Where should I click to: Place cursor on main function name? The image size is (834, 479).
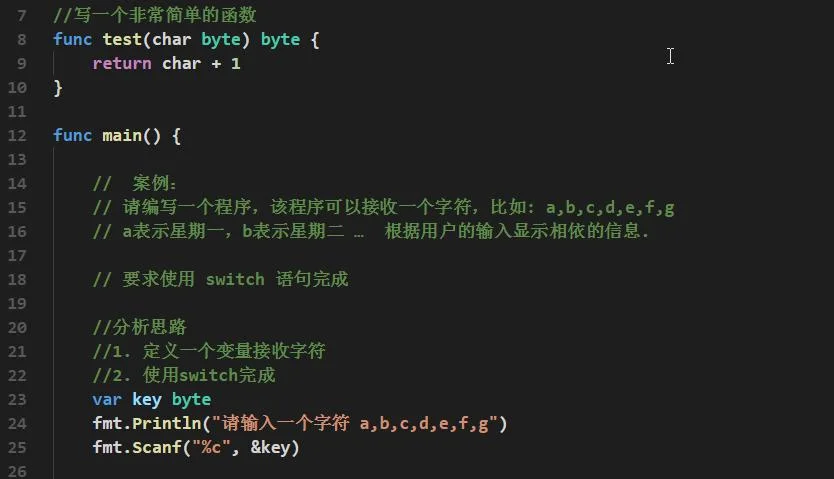click(122, 136)
